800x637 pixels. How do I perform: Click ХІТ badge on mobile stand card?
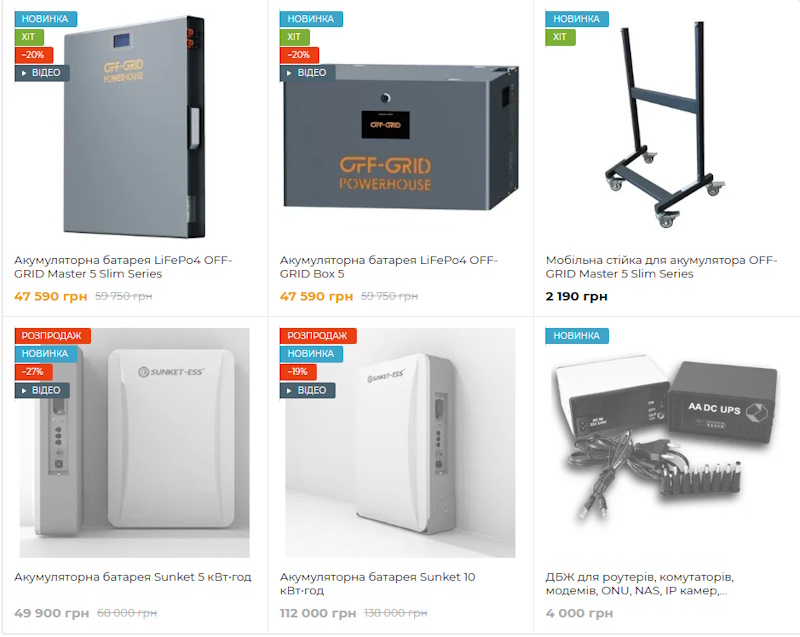click(x=560, y=37)
